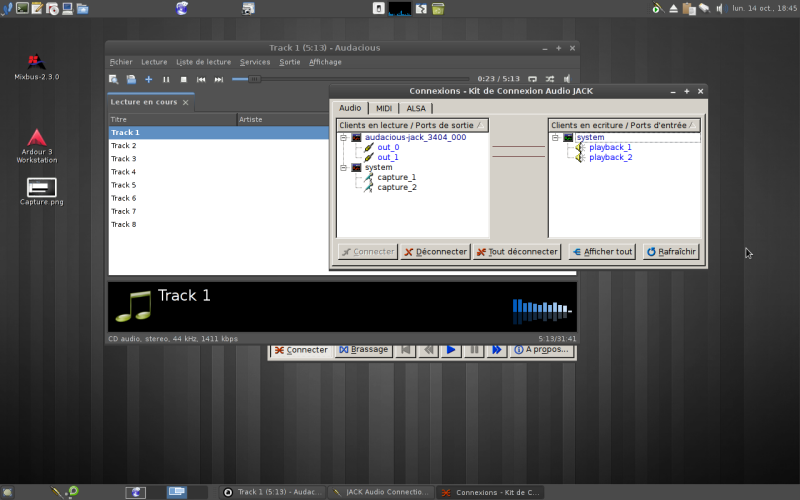Open A propos in JACK control
The image size is (800, 500).
(541, 350)
